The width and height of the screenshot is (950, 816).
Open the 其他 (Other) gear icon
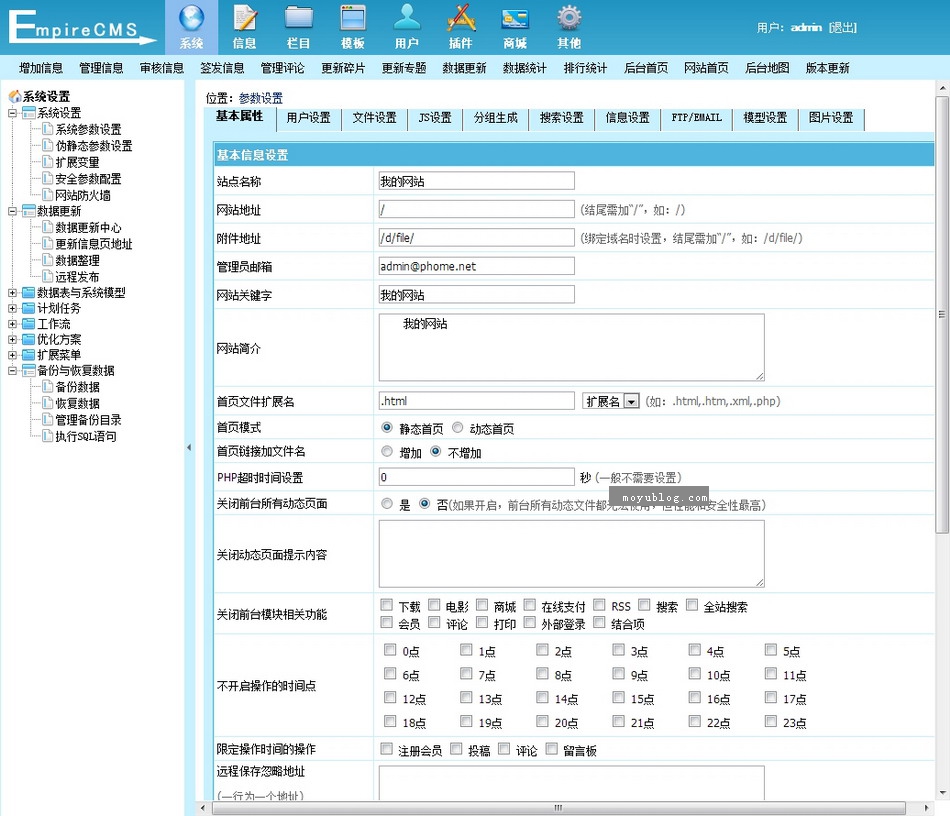pyautogui.click(x=569, y=18)
